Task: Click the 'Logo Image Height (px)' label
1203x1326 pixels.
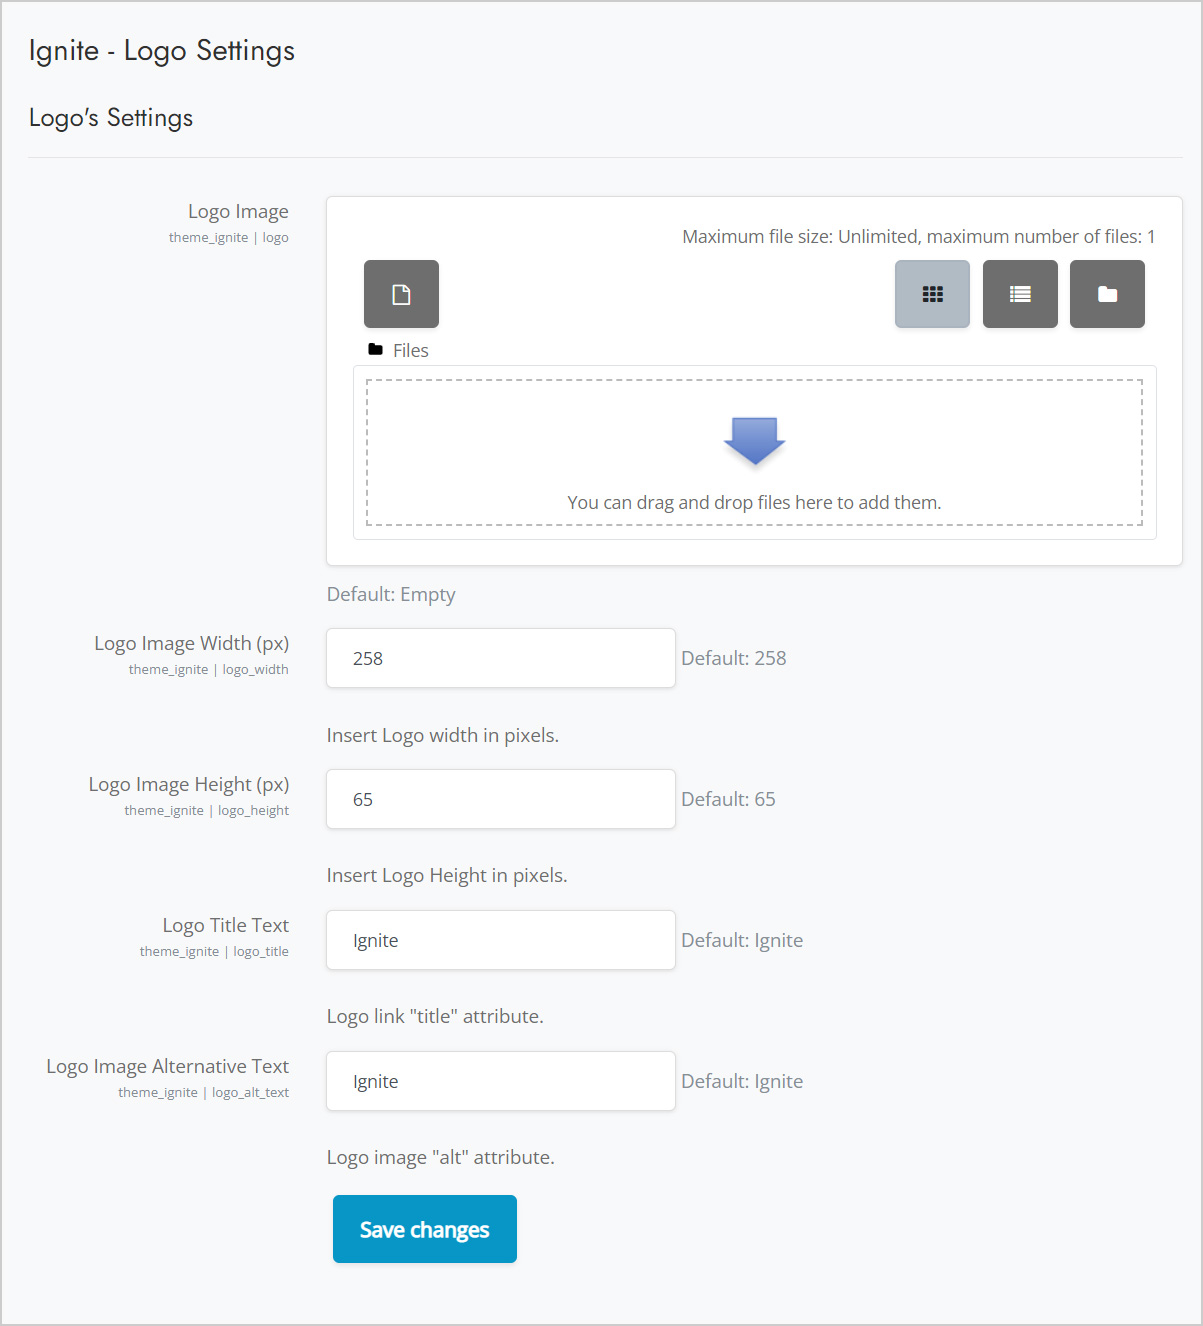Action: [x=189, y=784]
